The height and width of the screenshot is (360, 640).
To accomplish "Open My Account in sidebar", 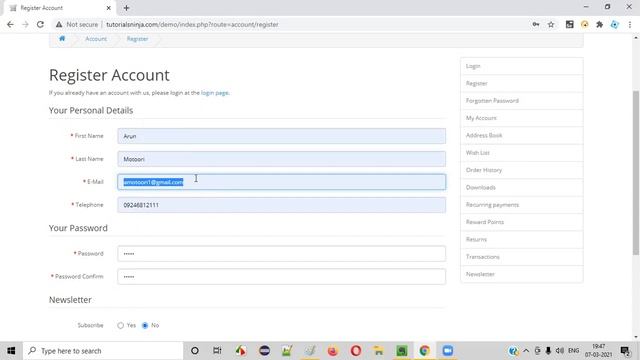I will click(x=522, y=118).
